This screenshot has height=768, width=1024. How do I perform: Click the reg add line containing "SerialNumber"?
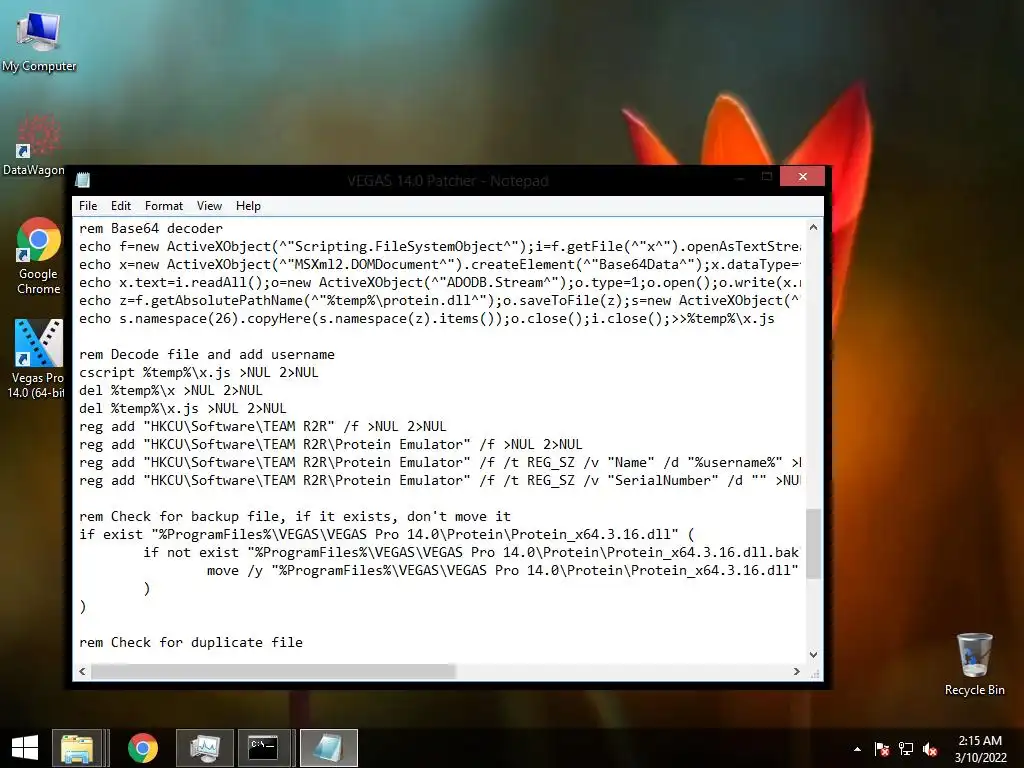(440, 480)
